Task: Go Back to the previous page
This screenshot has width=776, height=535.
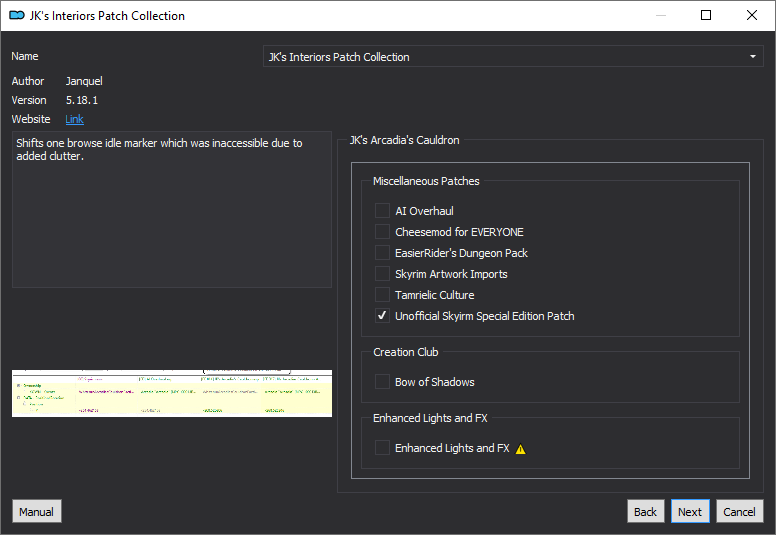Action: pyautogui.click(x=645, y=511)
